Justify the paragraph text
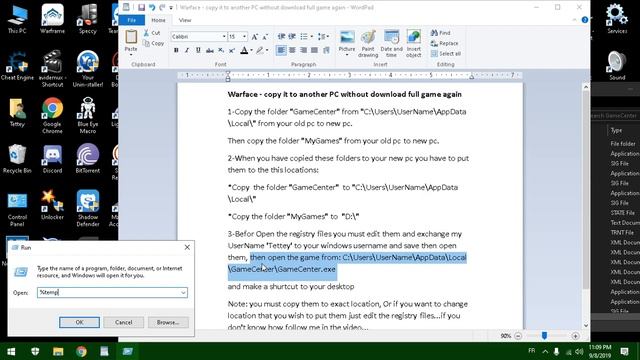This screenshot has width=640, height=360. click(x=314, y=50)
